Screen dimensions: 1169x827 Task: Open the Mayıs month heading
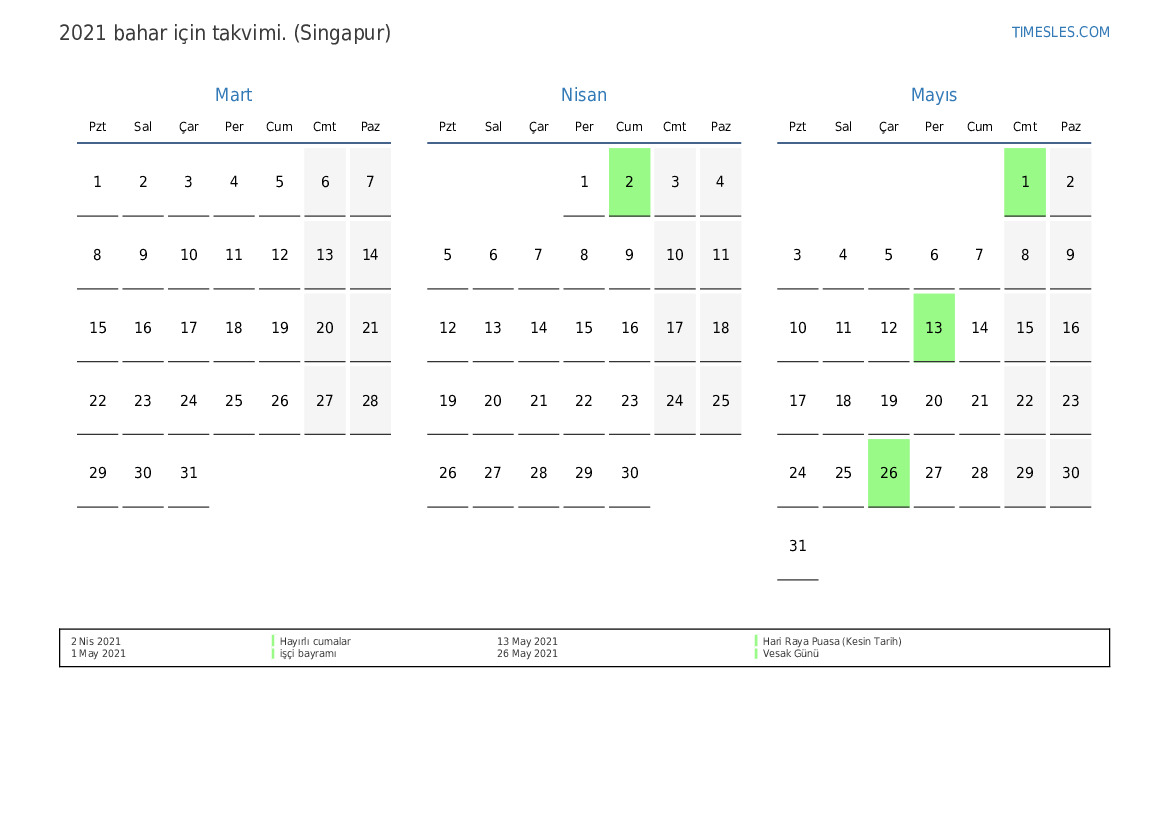(933, 95)
